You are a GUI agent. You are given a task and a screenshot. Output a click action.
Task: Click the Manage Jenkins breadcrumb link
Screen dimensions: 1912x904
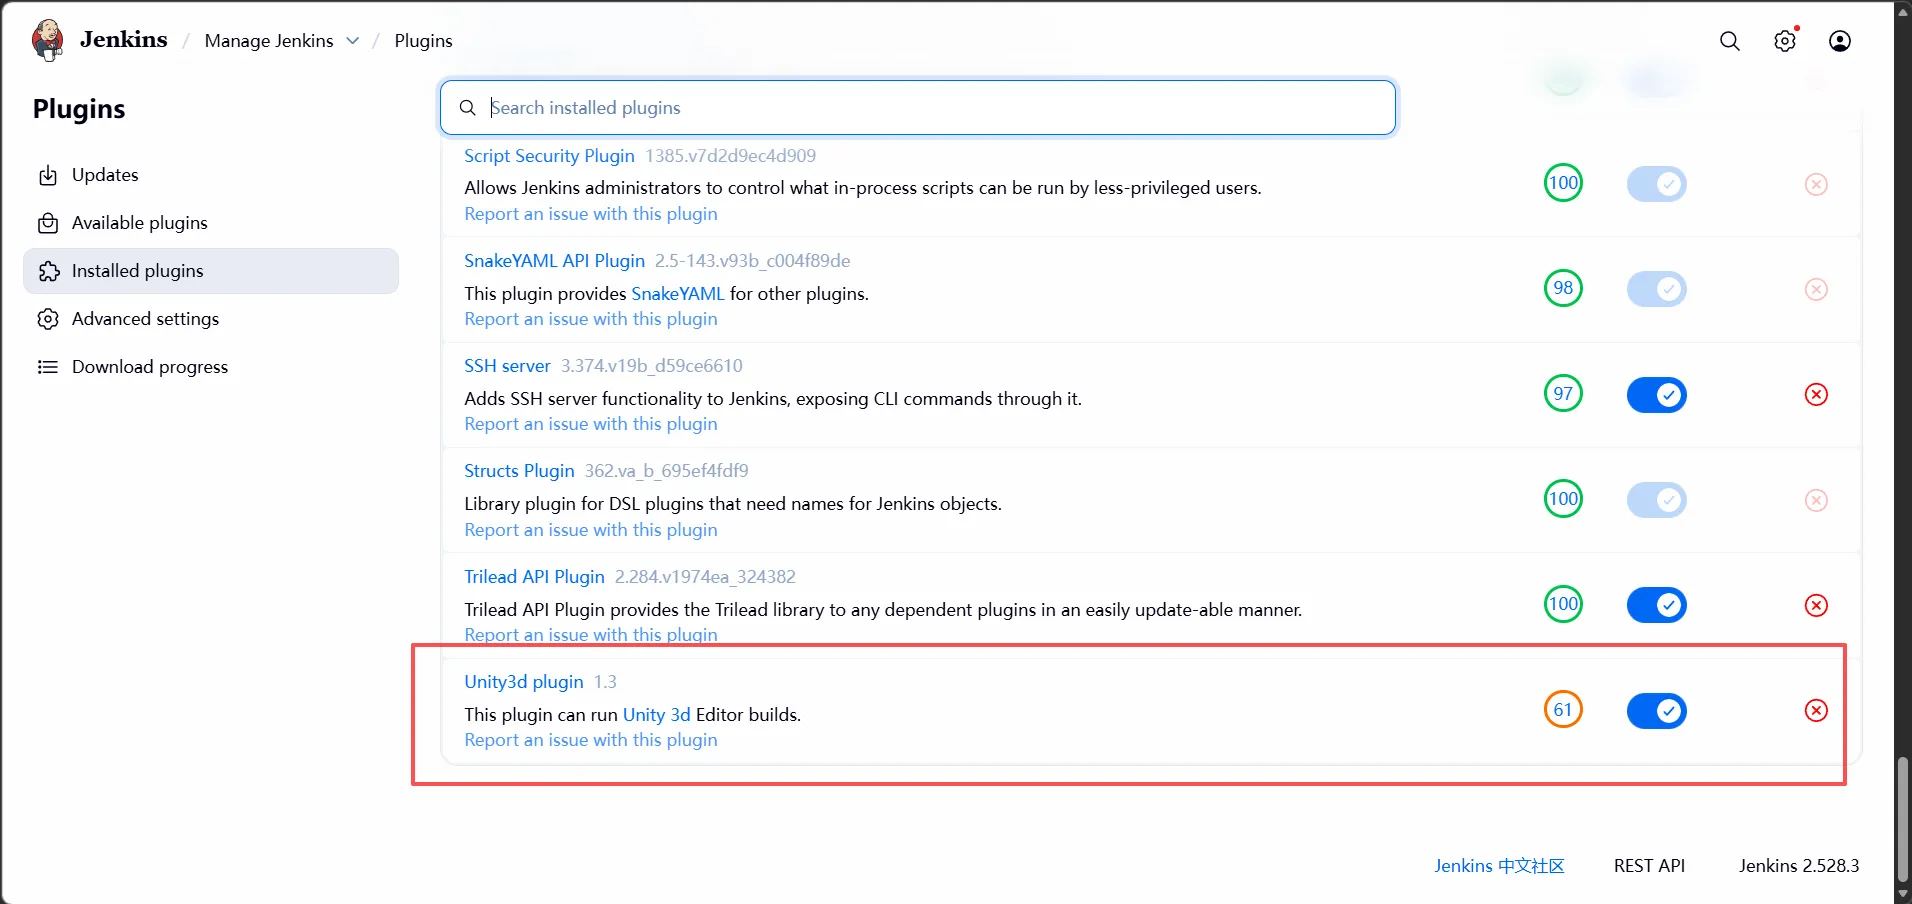pos(269,41)
